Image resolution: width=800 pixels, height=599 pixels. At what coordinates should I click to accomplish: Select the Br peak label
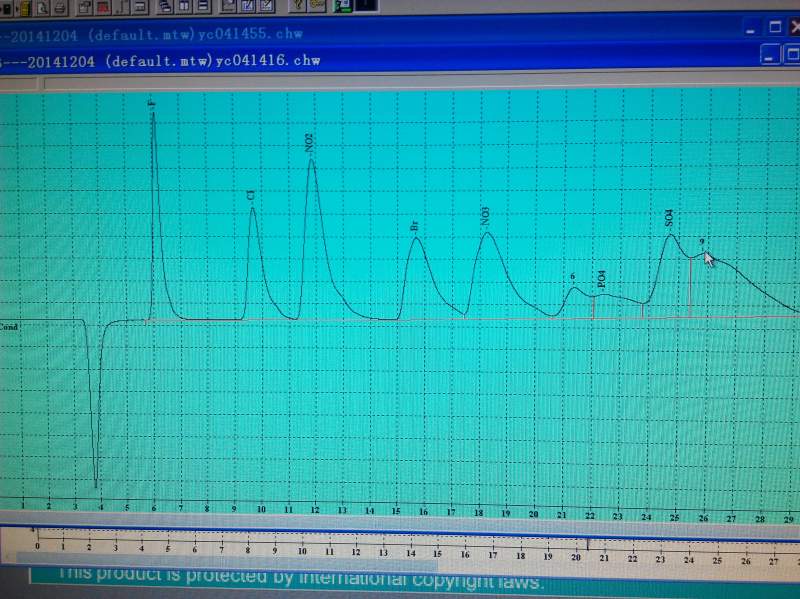click(x=414, y=226)
